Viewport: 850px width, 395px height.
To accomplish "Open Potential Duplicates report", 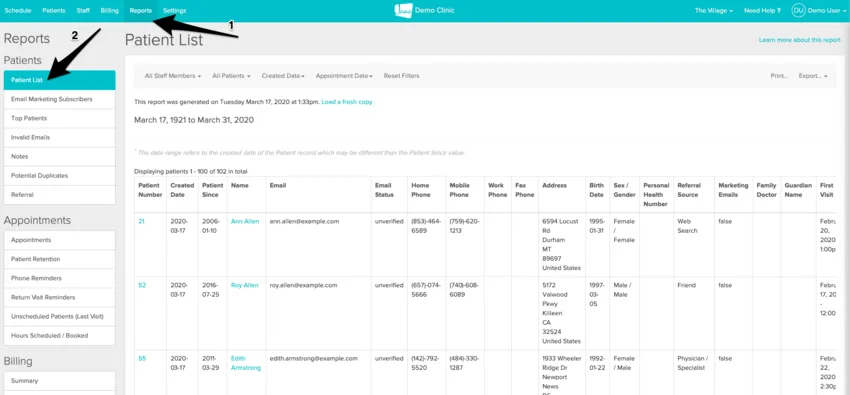I will (60, 176).
